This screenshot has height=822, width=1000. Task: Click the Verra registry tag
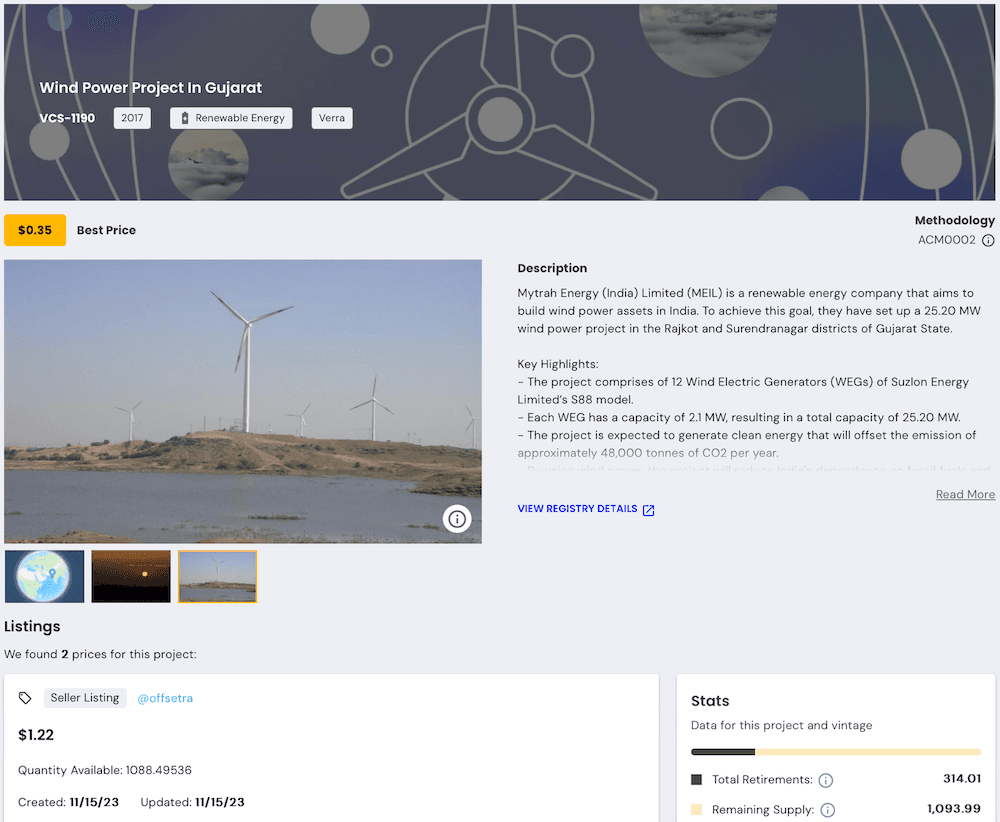tap(332, 118)
